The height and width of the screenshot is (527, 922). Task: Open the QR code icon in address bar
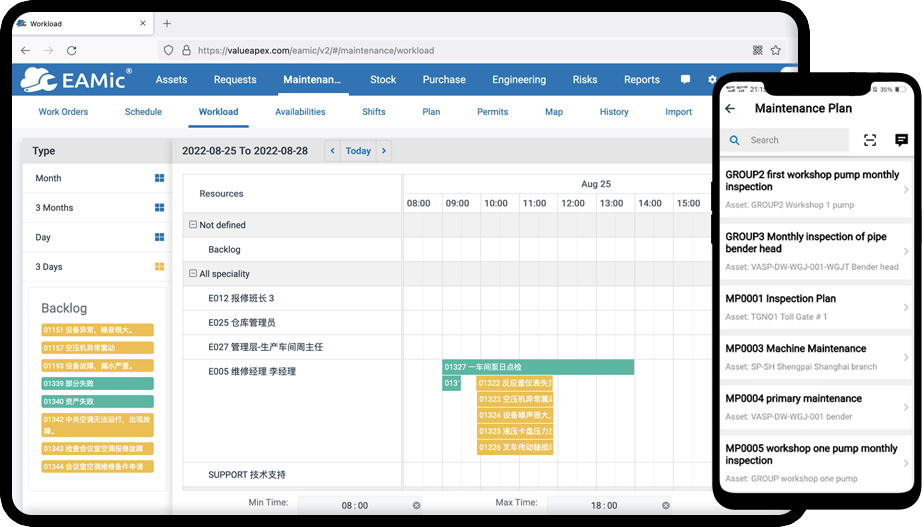tap(758, 51)
